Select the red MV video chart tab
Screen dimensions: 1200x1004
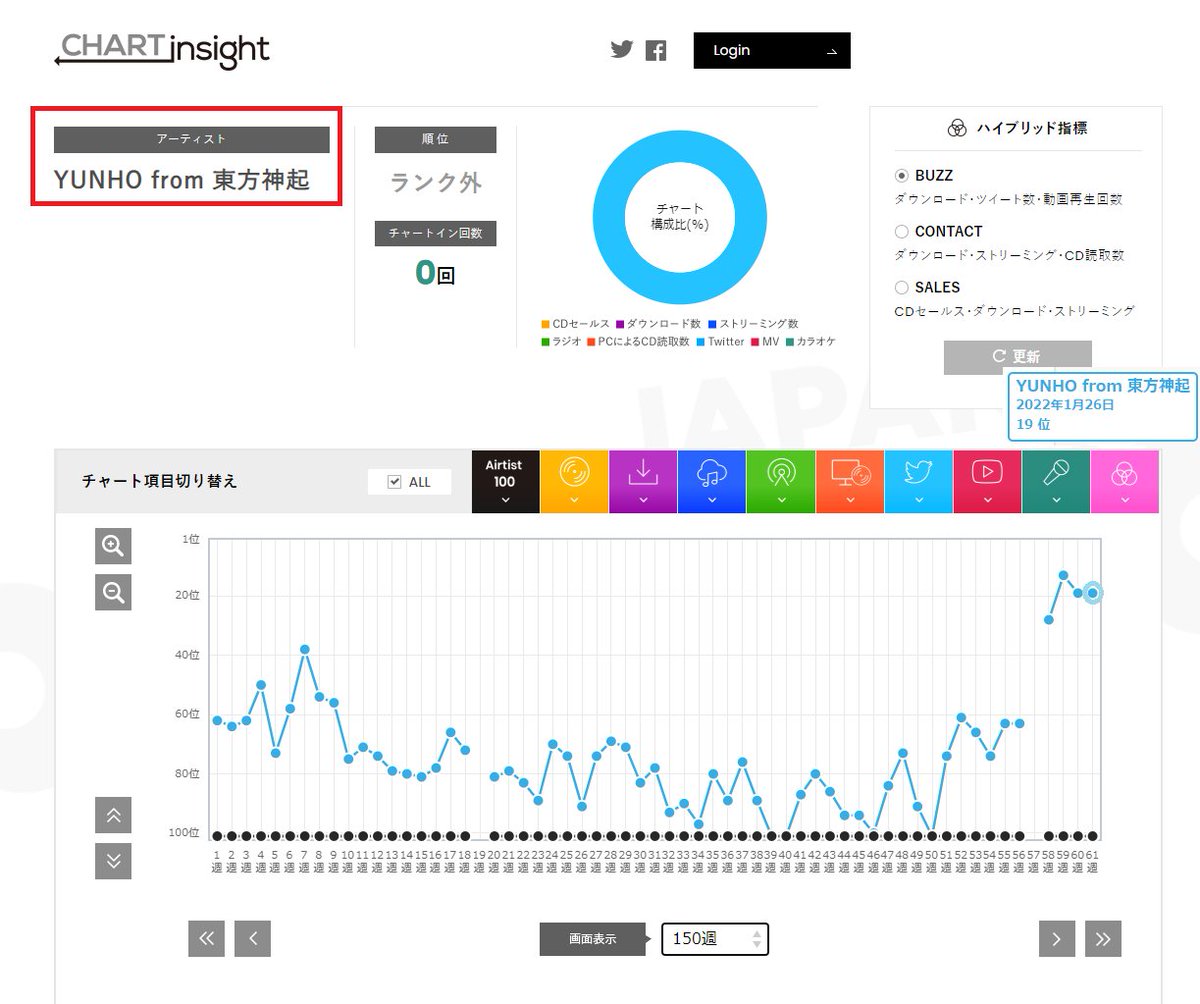coord(987,482)
